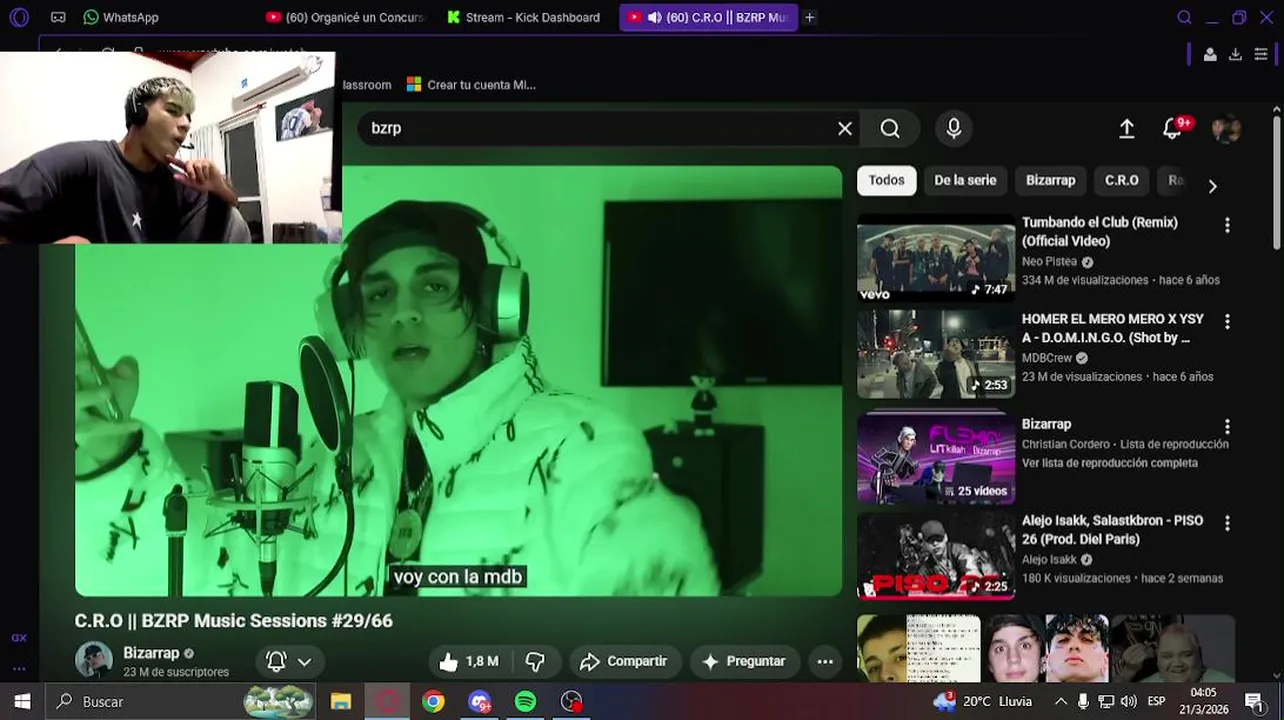Clear the YouTube search box with X
Image resolution: width=1284 pixels, height=720 pixels.
point(845,128)
